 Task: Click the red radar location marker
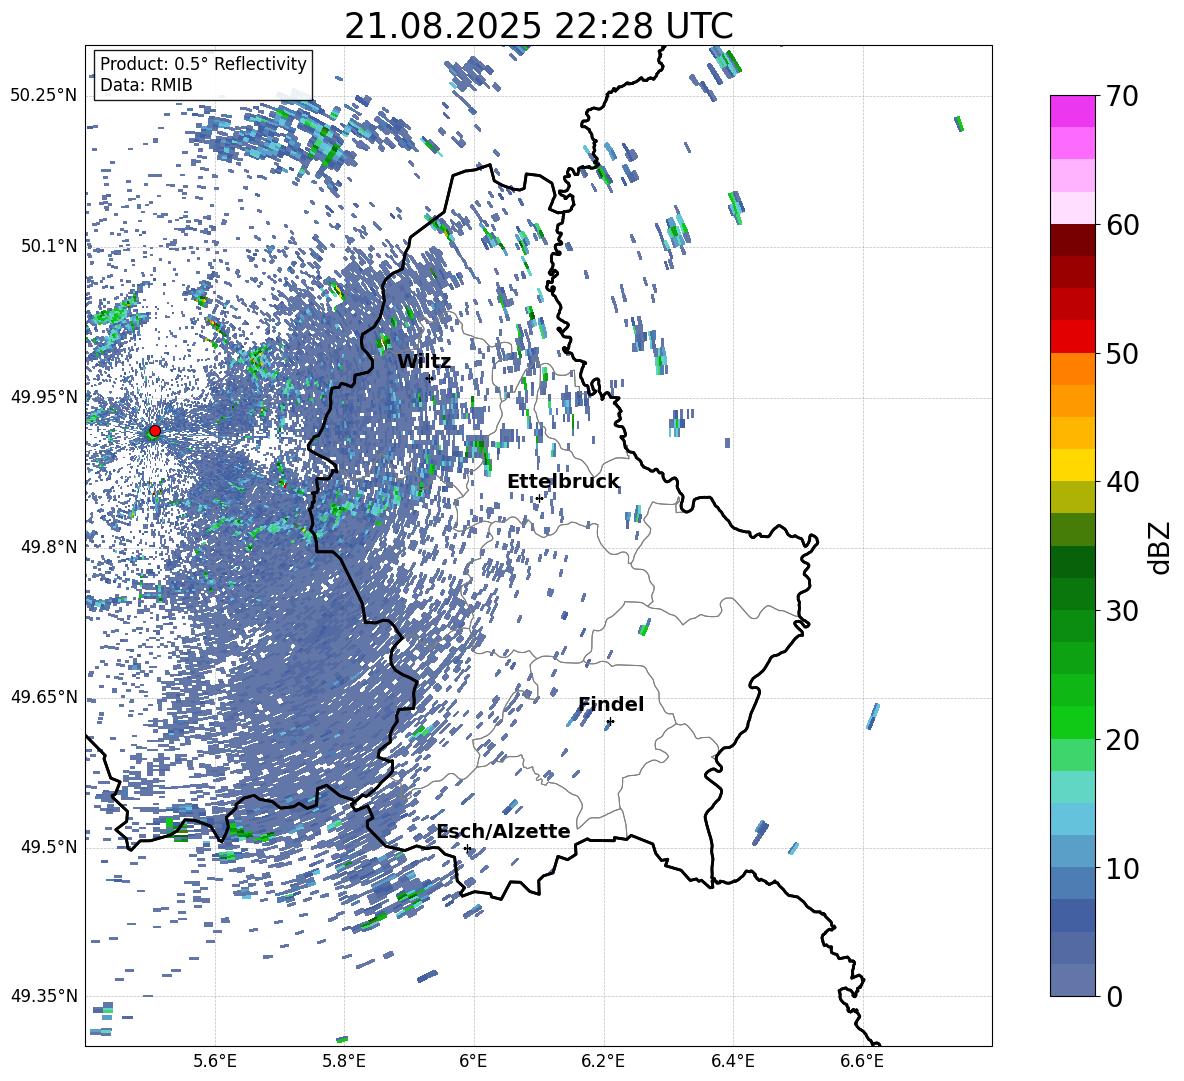point(155,430)
